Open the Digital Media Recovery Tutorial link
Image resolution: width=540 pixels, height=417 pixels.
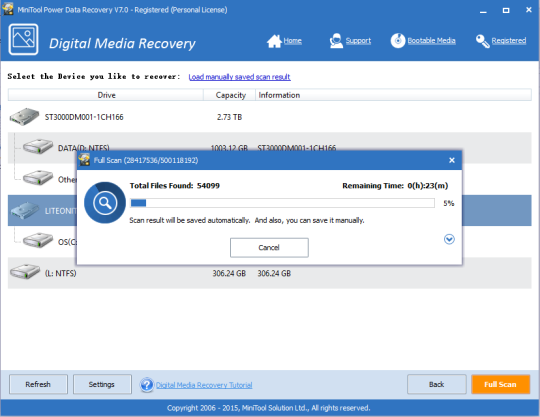204,385
